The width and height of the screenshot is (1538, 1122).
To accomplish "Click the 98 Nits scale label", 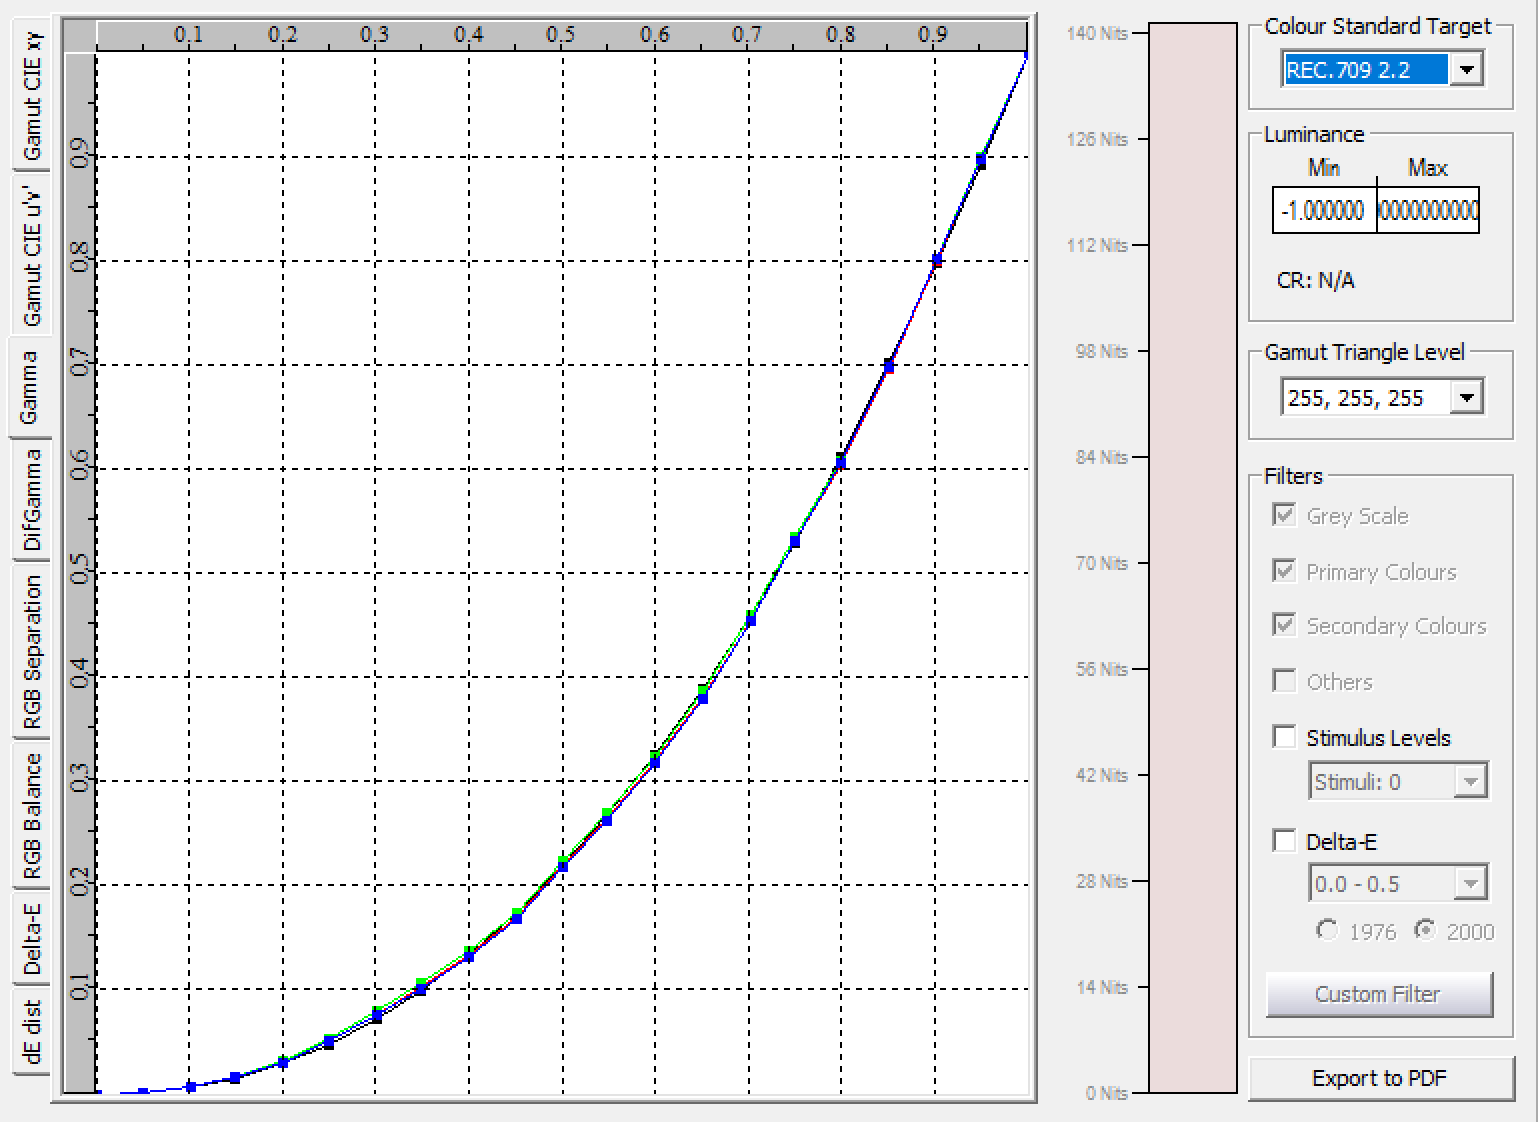I will tap(1101, 351).
